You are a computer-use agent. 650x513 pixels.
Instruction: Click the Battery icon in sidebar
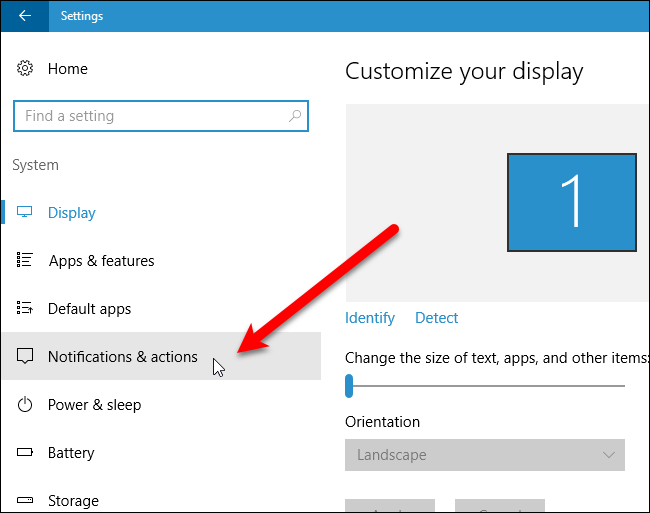[25, 452]
